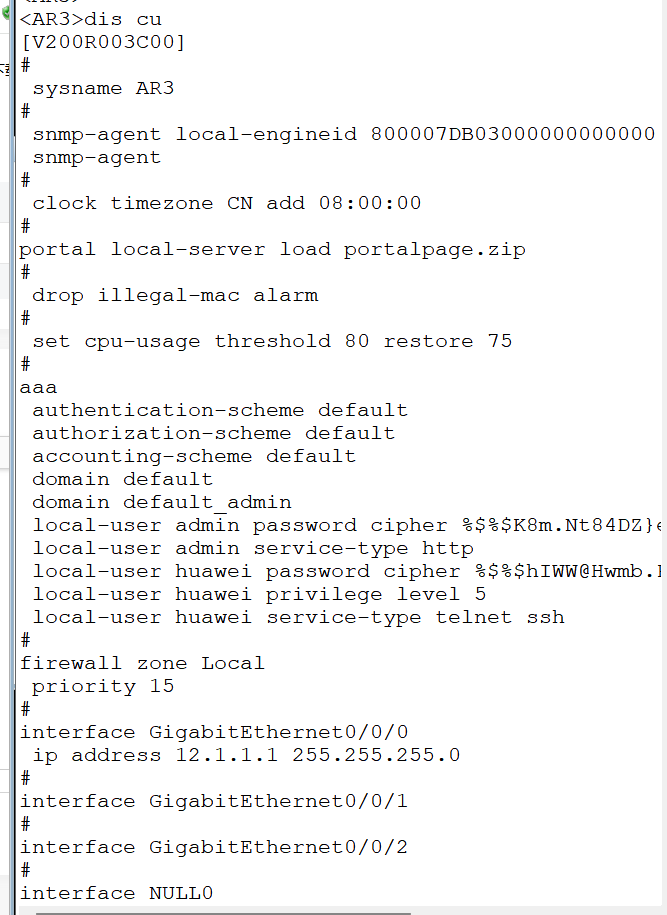Click the authentication-scheme default line
The height and width of the screenshot is (915, 667).
tap(220, 410)
